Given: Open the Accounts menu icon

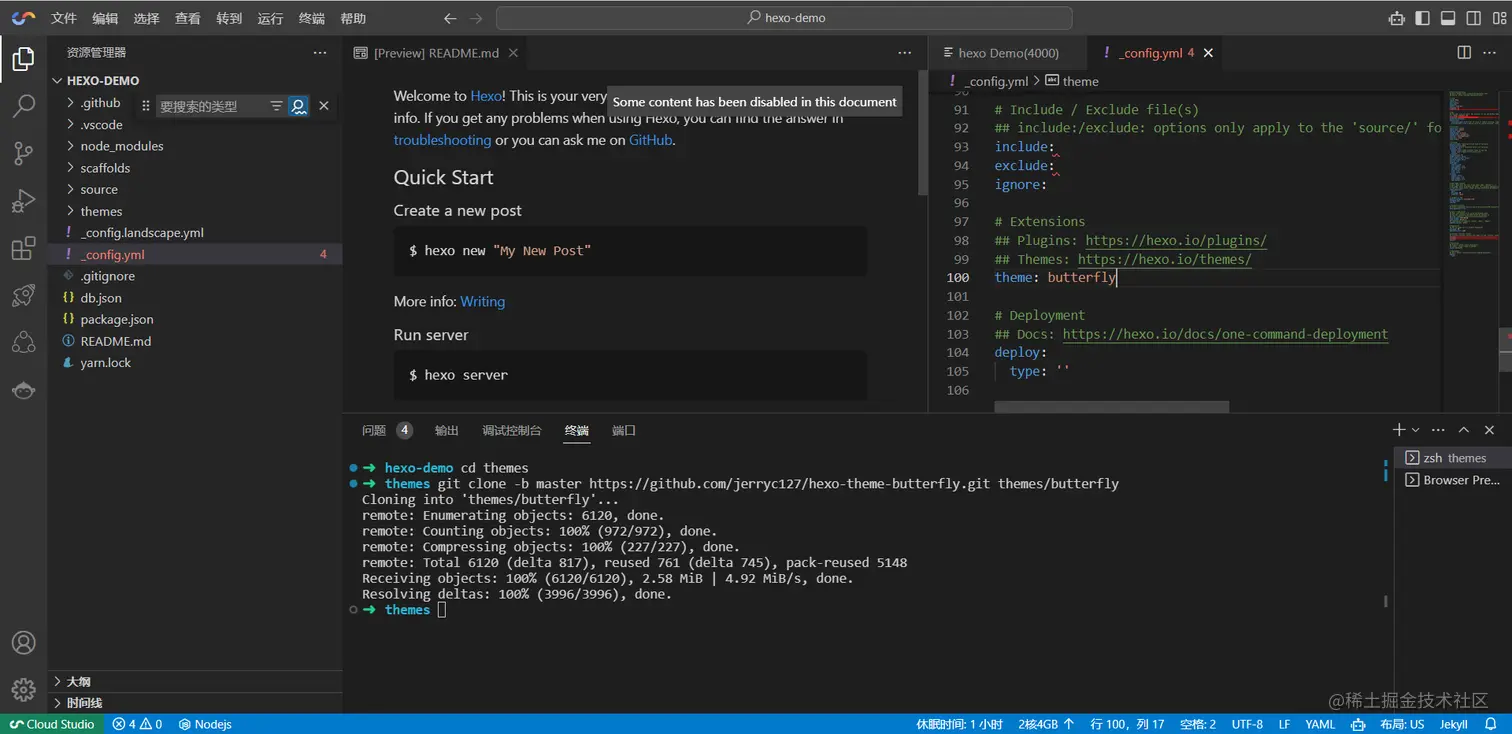Looking at the screenshot, I should click(23, 643).
